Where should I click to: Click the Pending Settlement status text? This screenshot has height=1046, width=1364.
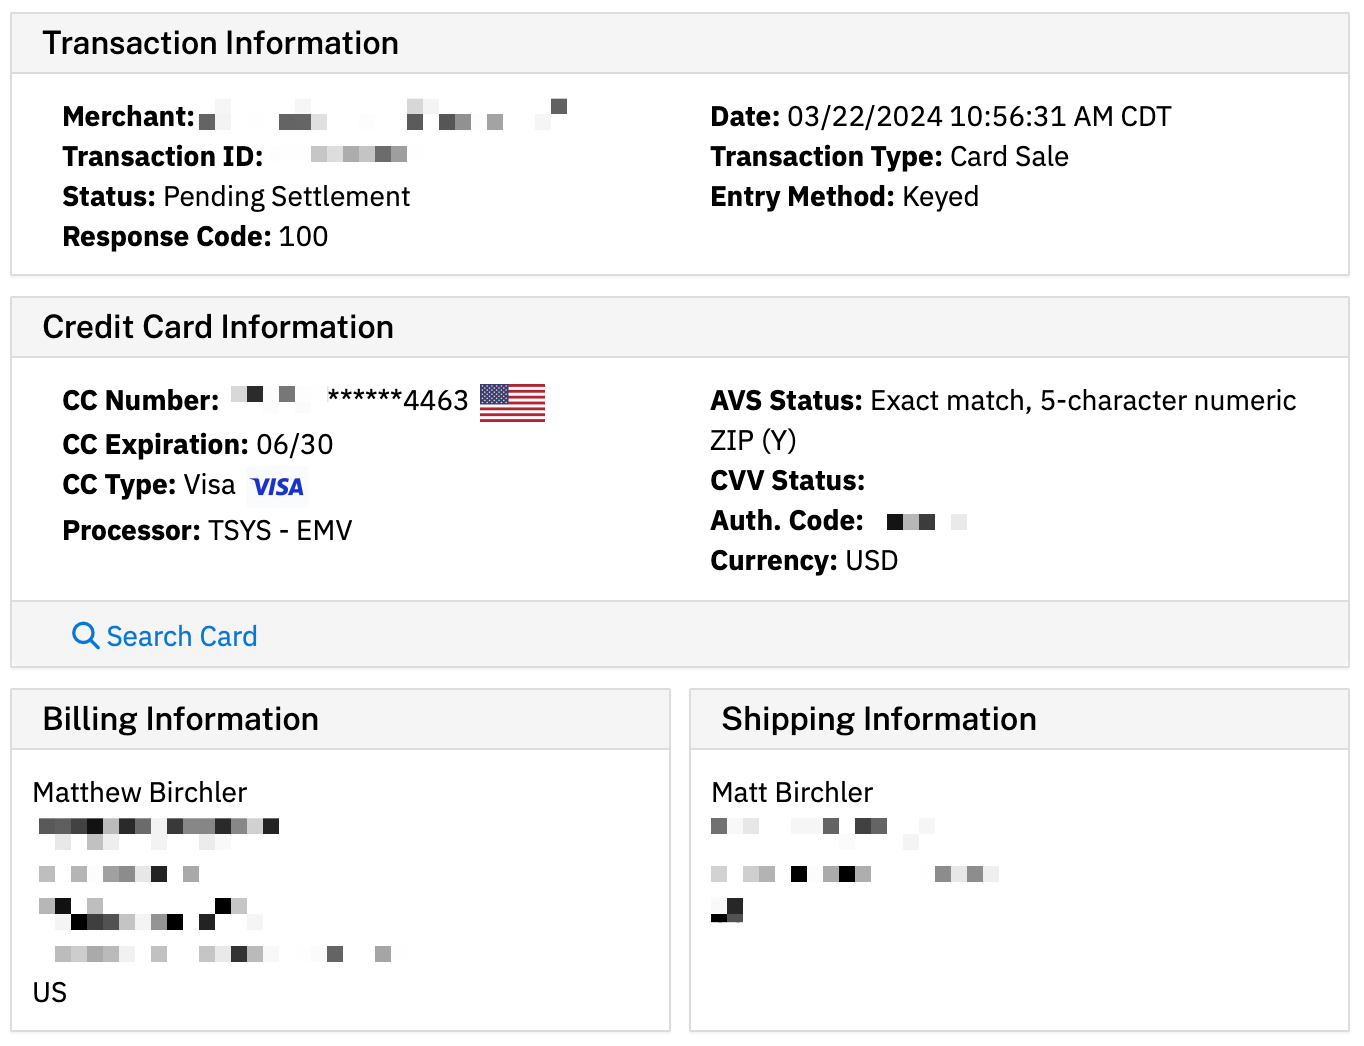pyautogui.click(x=286, y=196)
